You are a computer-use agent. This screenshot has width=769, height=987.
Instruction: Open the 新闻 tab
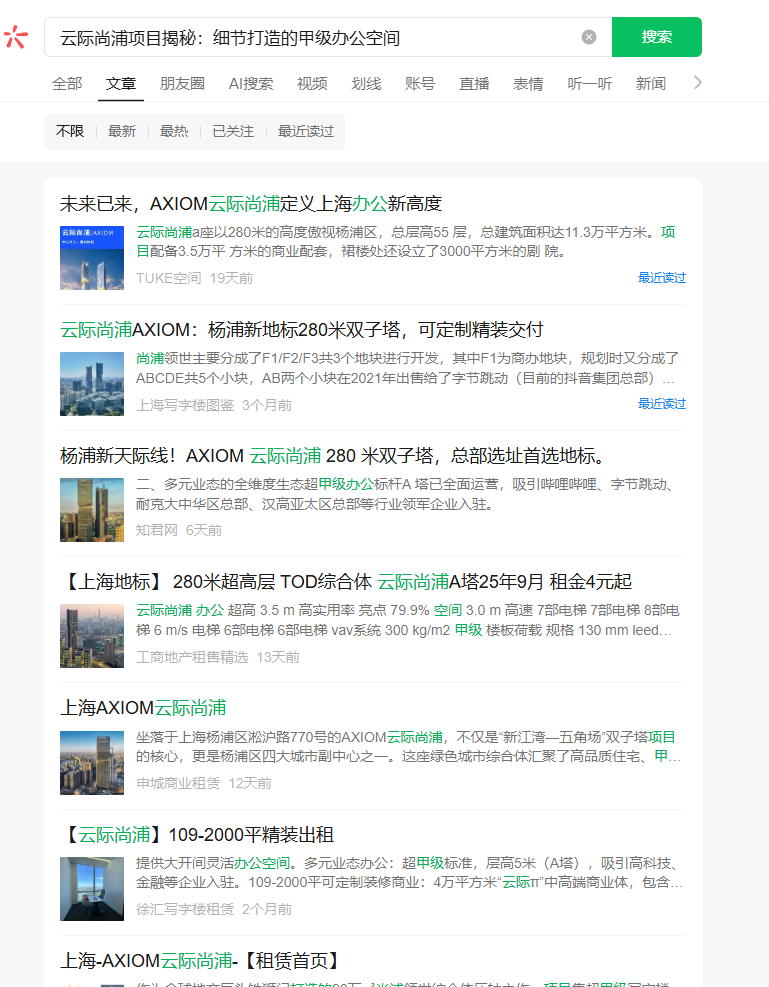(651, 84)
